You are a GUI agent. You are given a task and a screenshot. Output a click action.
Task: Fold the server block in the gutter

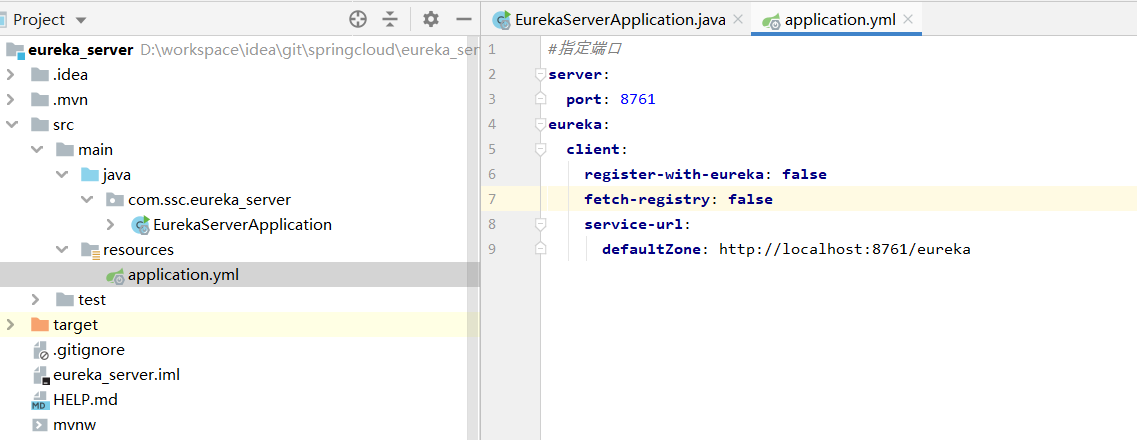coord(539,74)
